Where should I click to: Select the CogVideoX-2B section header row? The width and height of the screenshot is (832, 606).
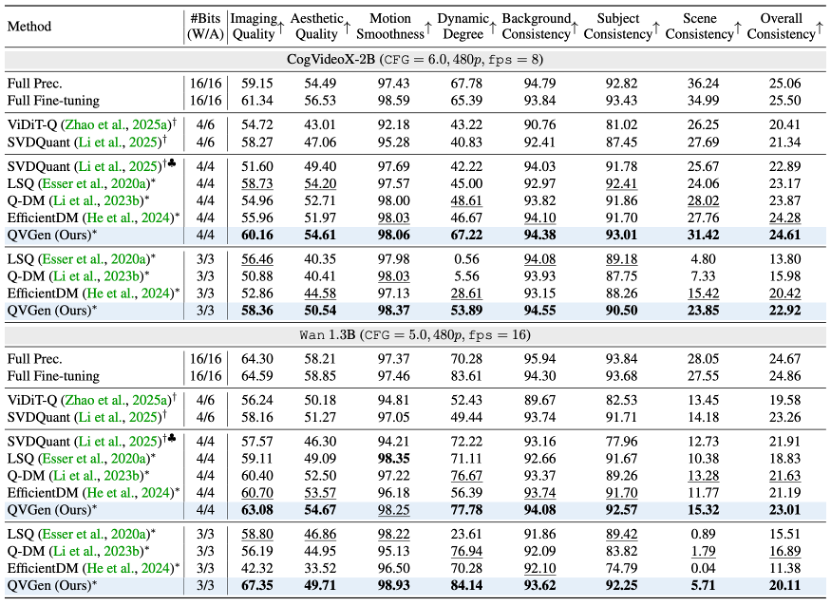coord(416,59)
